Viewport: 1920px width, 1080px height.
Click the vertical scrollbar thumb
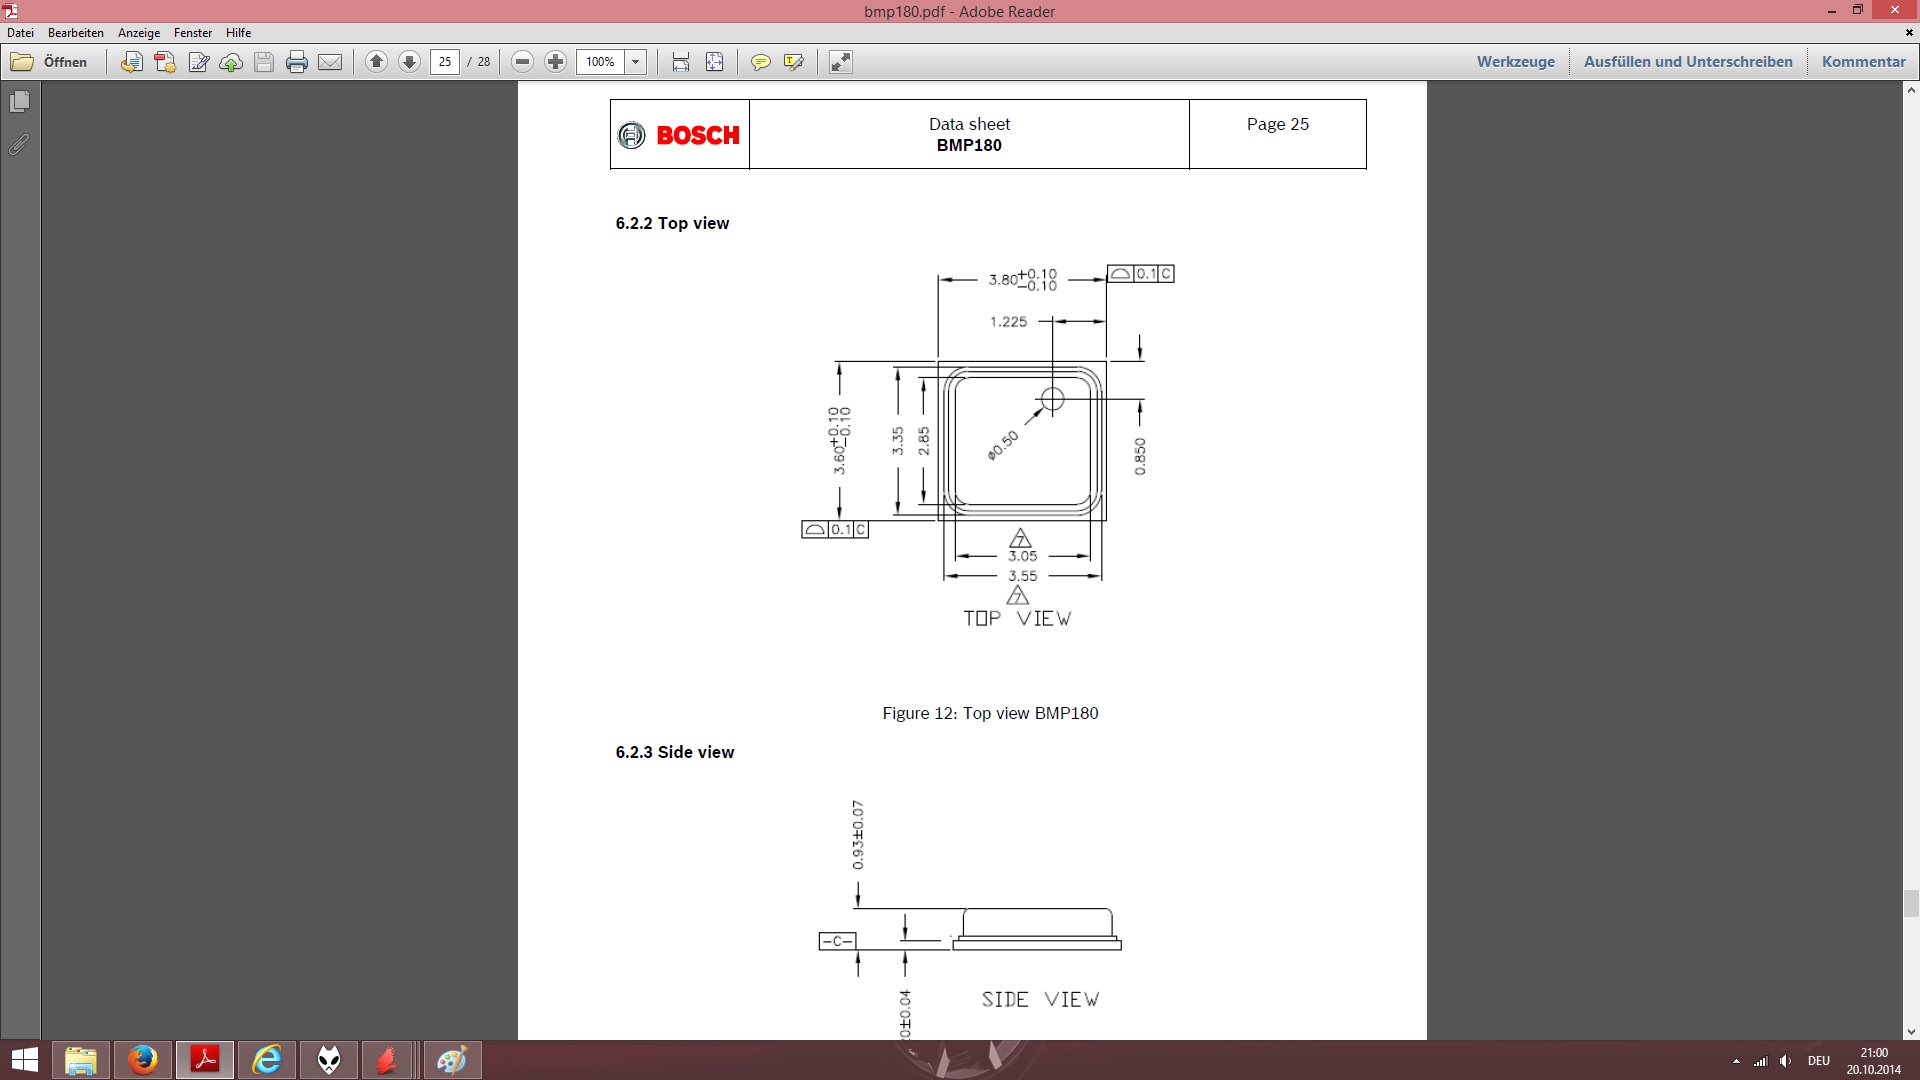(x=1911, y=903)
